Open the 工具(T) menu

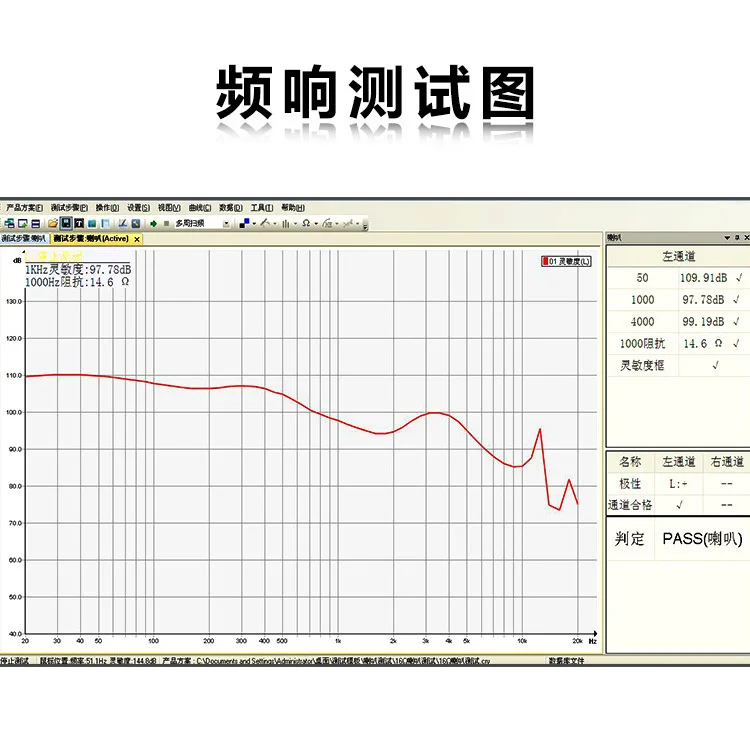click(262, 208)
